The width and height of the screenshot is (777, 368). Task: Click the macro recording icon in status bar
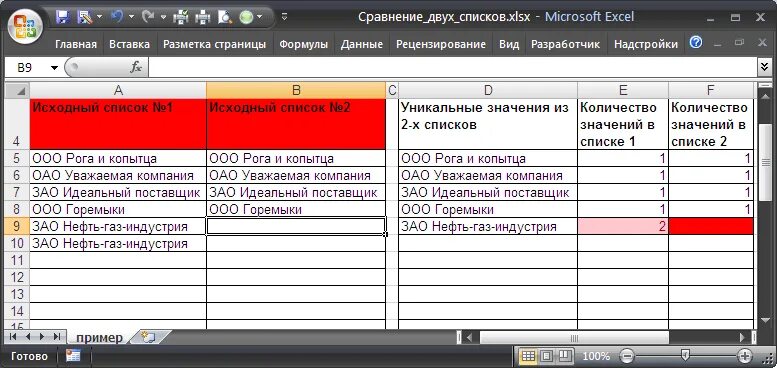pos(73,356)
